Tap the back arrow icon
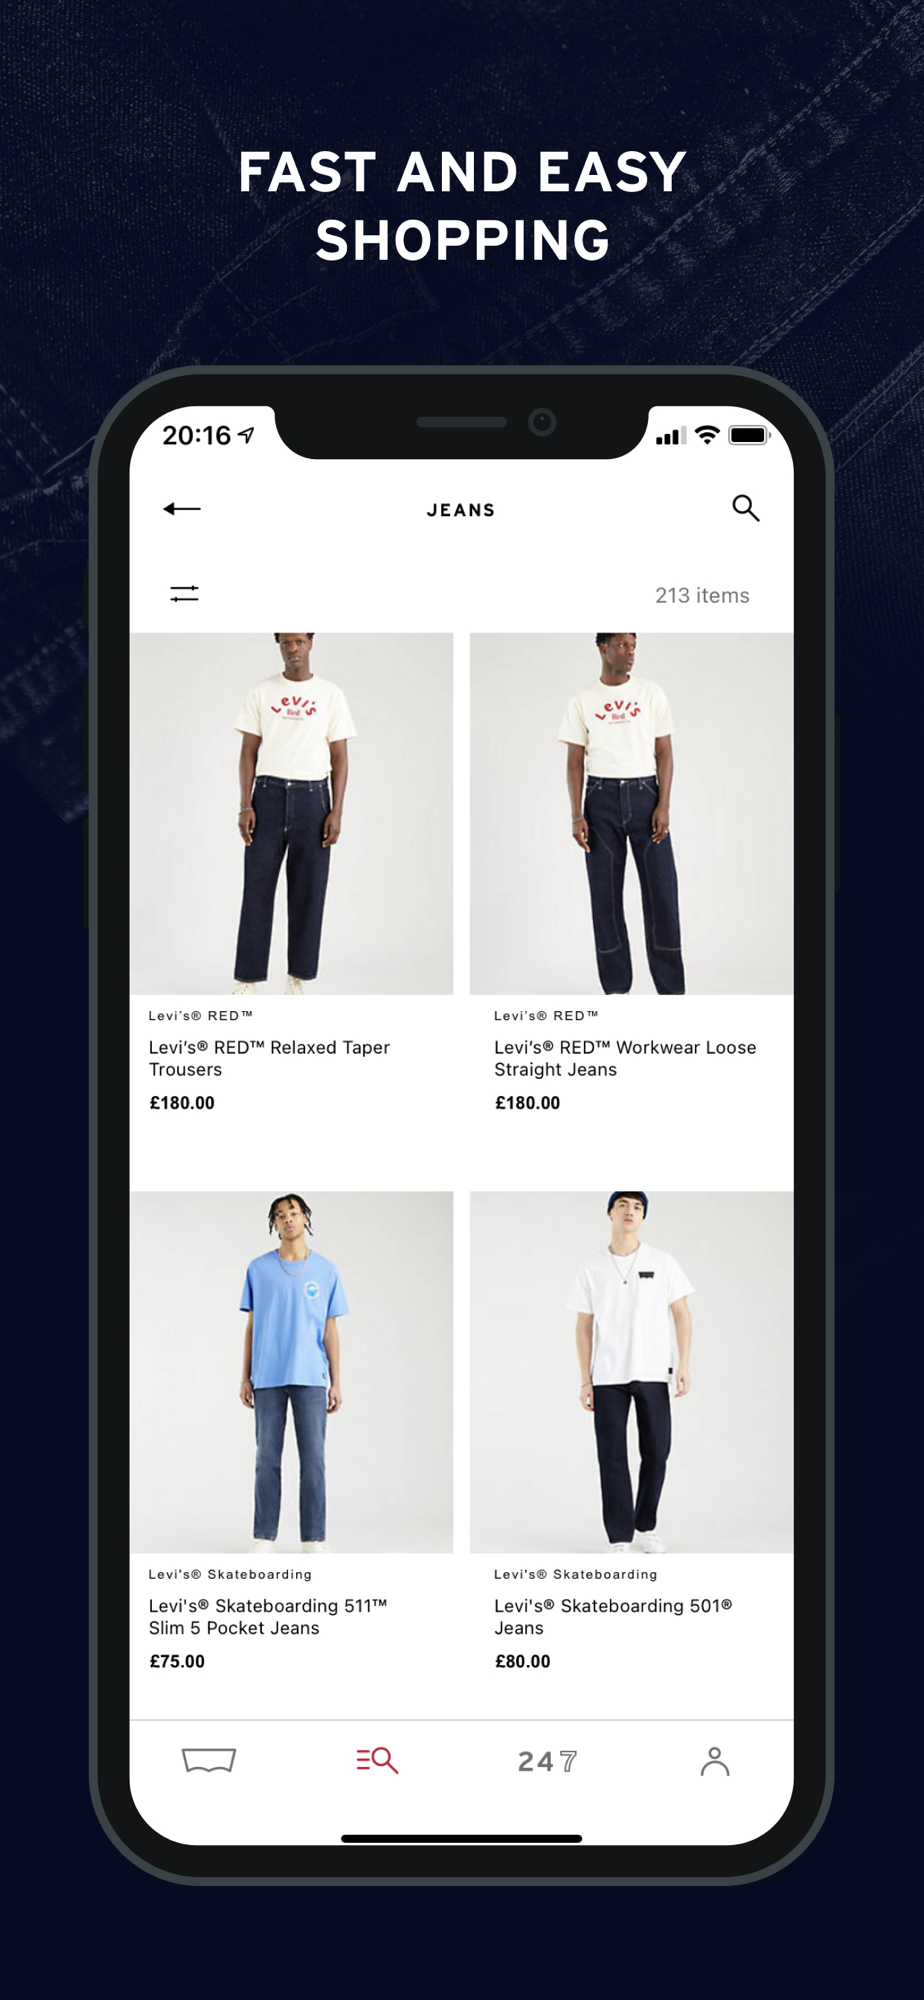The width and height of the screenshot is (924, 2000). point(182,509)
